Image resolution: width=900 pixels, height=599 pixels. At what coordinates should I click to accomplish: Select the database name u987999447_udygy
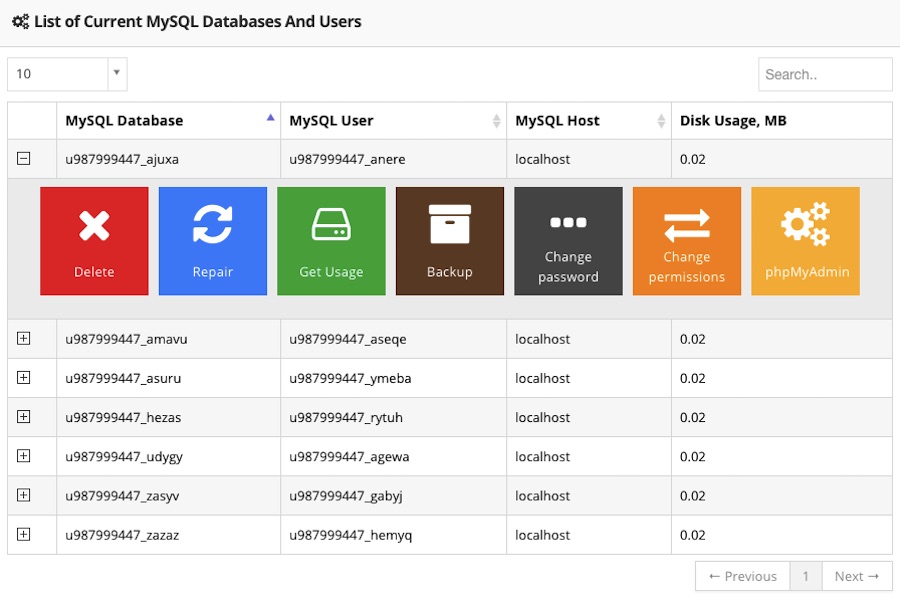click(124, 457)
